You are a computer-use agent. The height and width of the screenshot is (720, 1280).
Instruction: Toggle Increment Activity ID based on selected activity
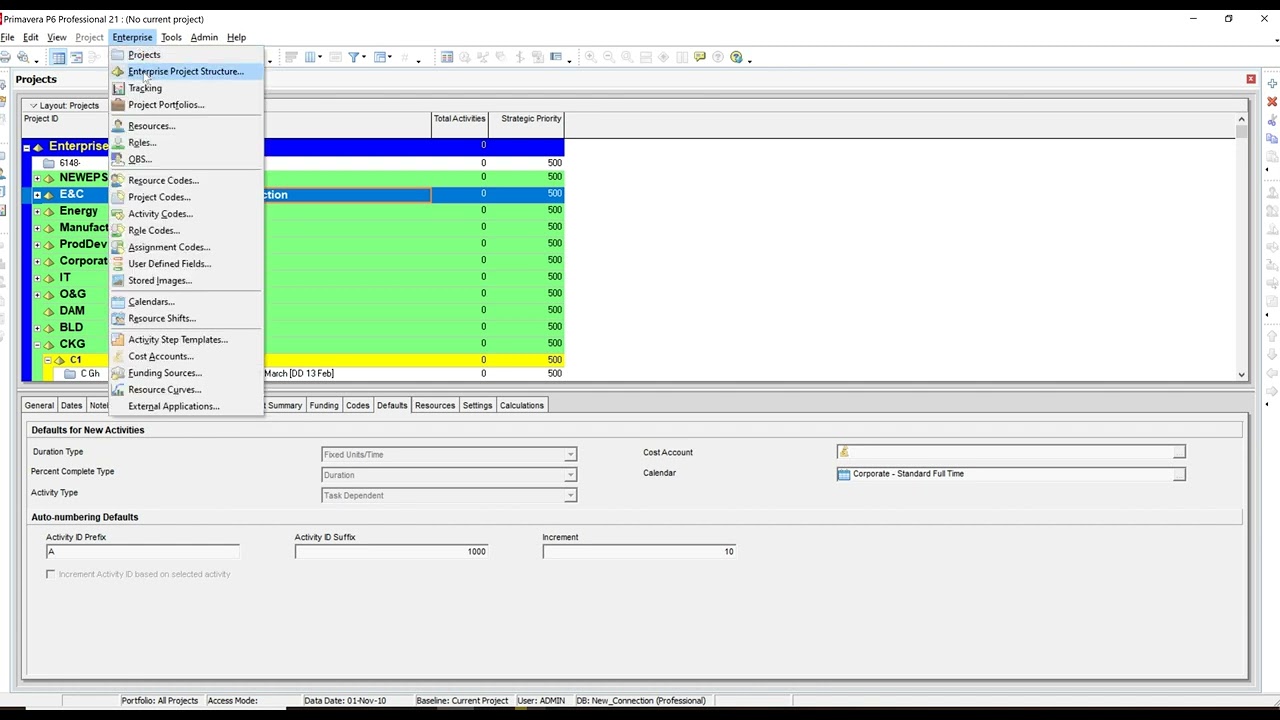pyautogui.click(x=51, y=574)
